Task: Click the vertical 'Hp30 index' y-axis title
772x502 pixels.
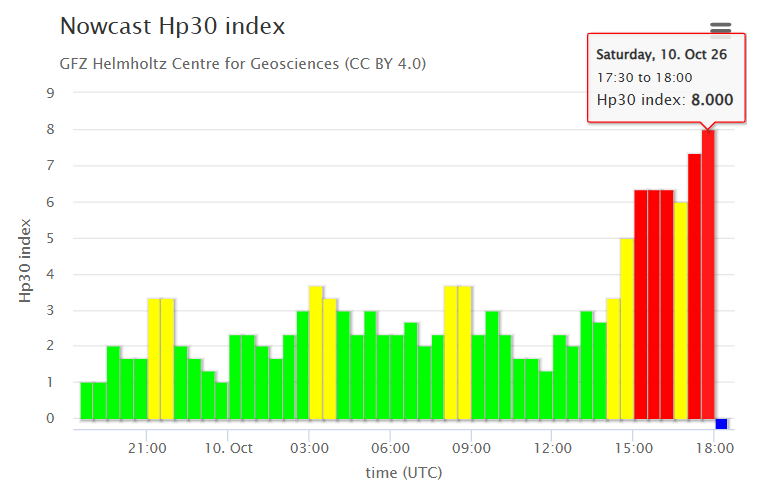Action: click(x=25, y=261)
